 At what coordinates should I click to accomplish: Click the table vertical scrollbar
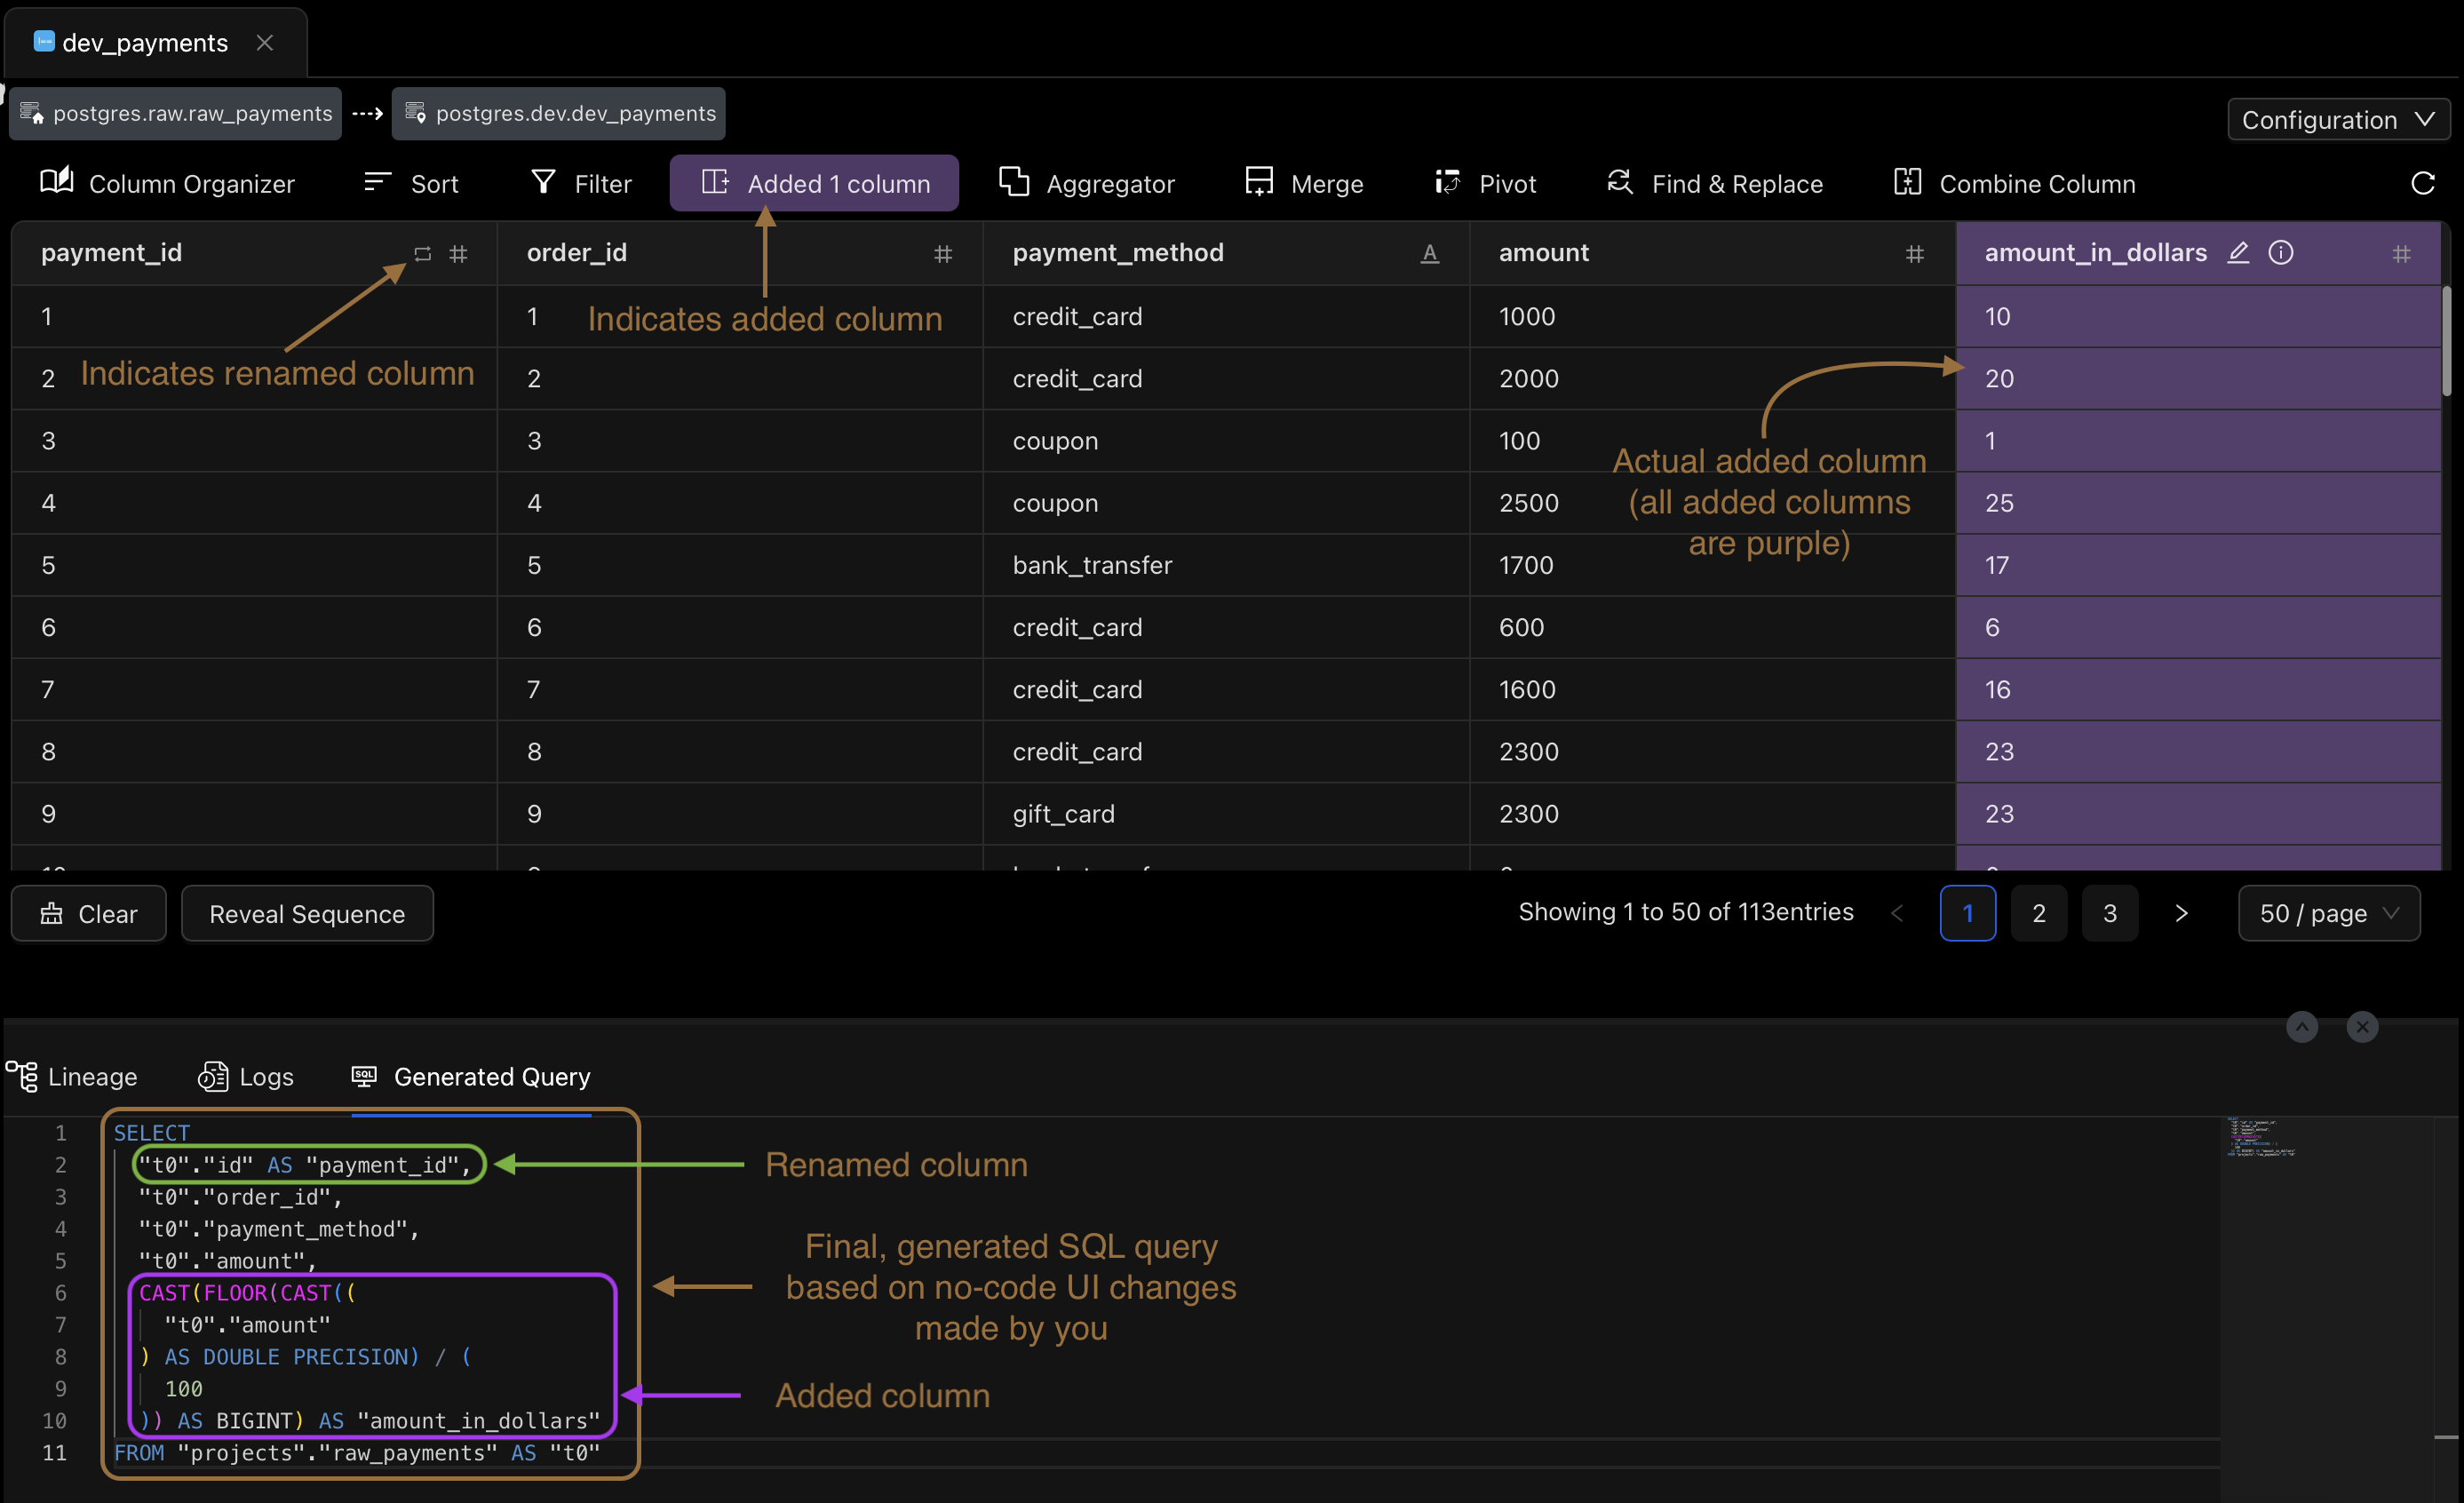point(2446,341)
